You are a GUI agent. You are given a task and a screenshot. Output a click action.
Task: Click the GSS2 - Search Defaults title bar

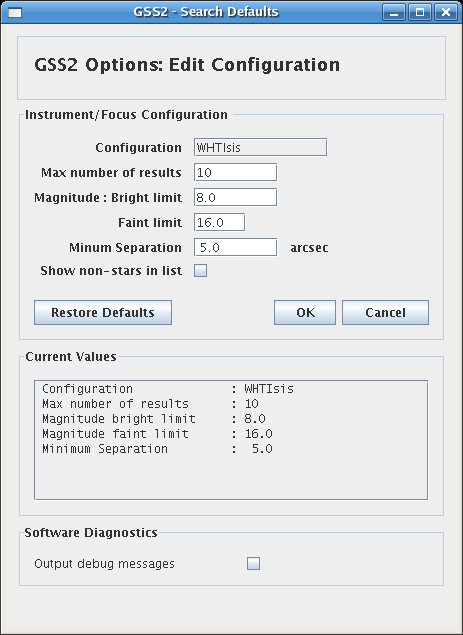(x=206, y=12)
